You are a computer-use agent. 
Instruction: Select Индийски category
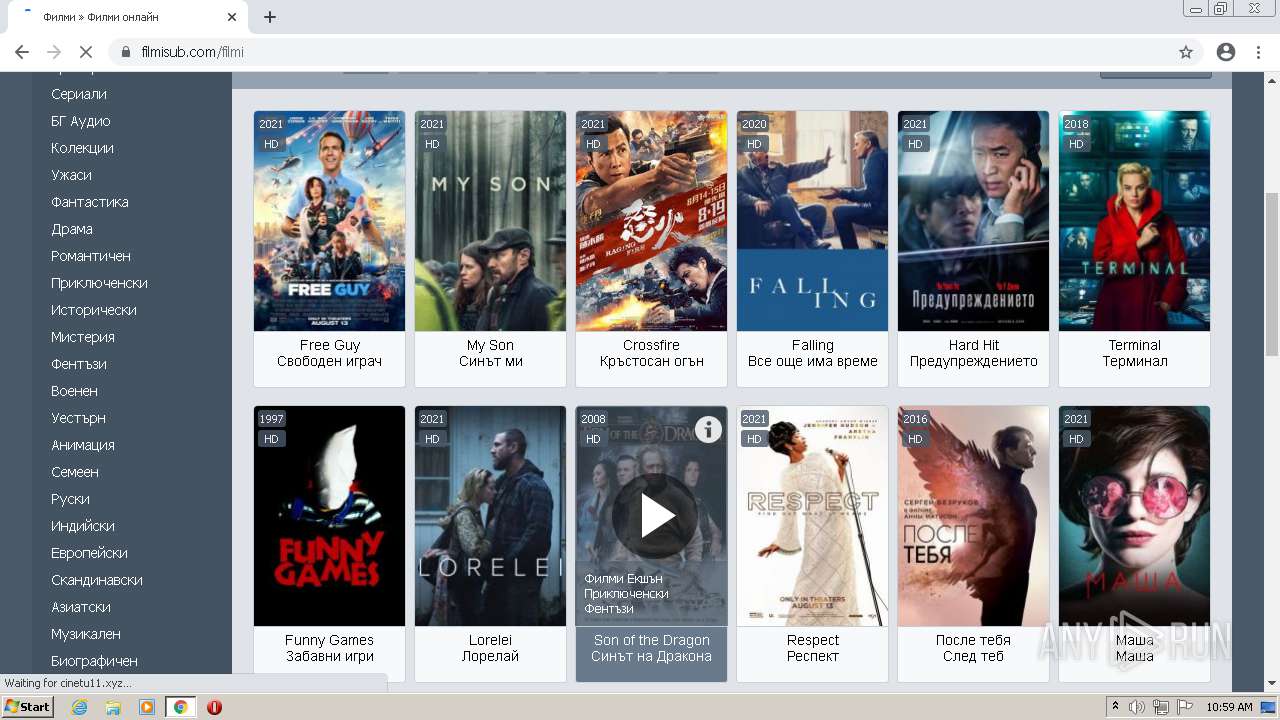(83, 526)
